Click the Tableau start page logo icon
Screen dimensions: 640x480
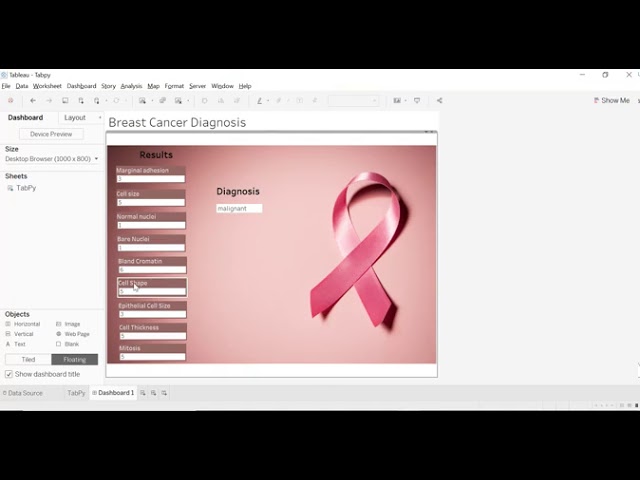pos(11,100)
